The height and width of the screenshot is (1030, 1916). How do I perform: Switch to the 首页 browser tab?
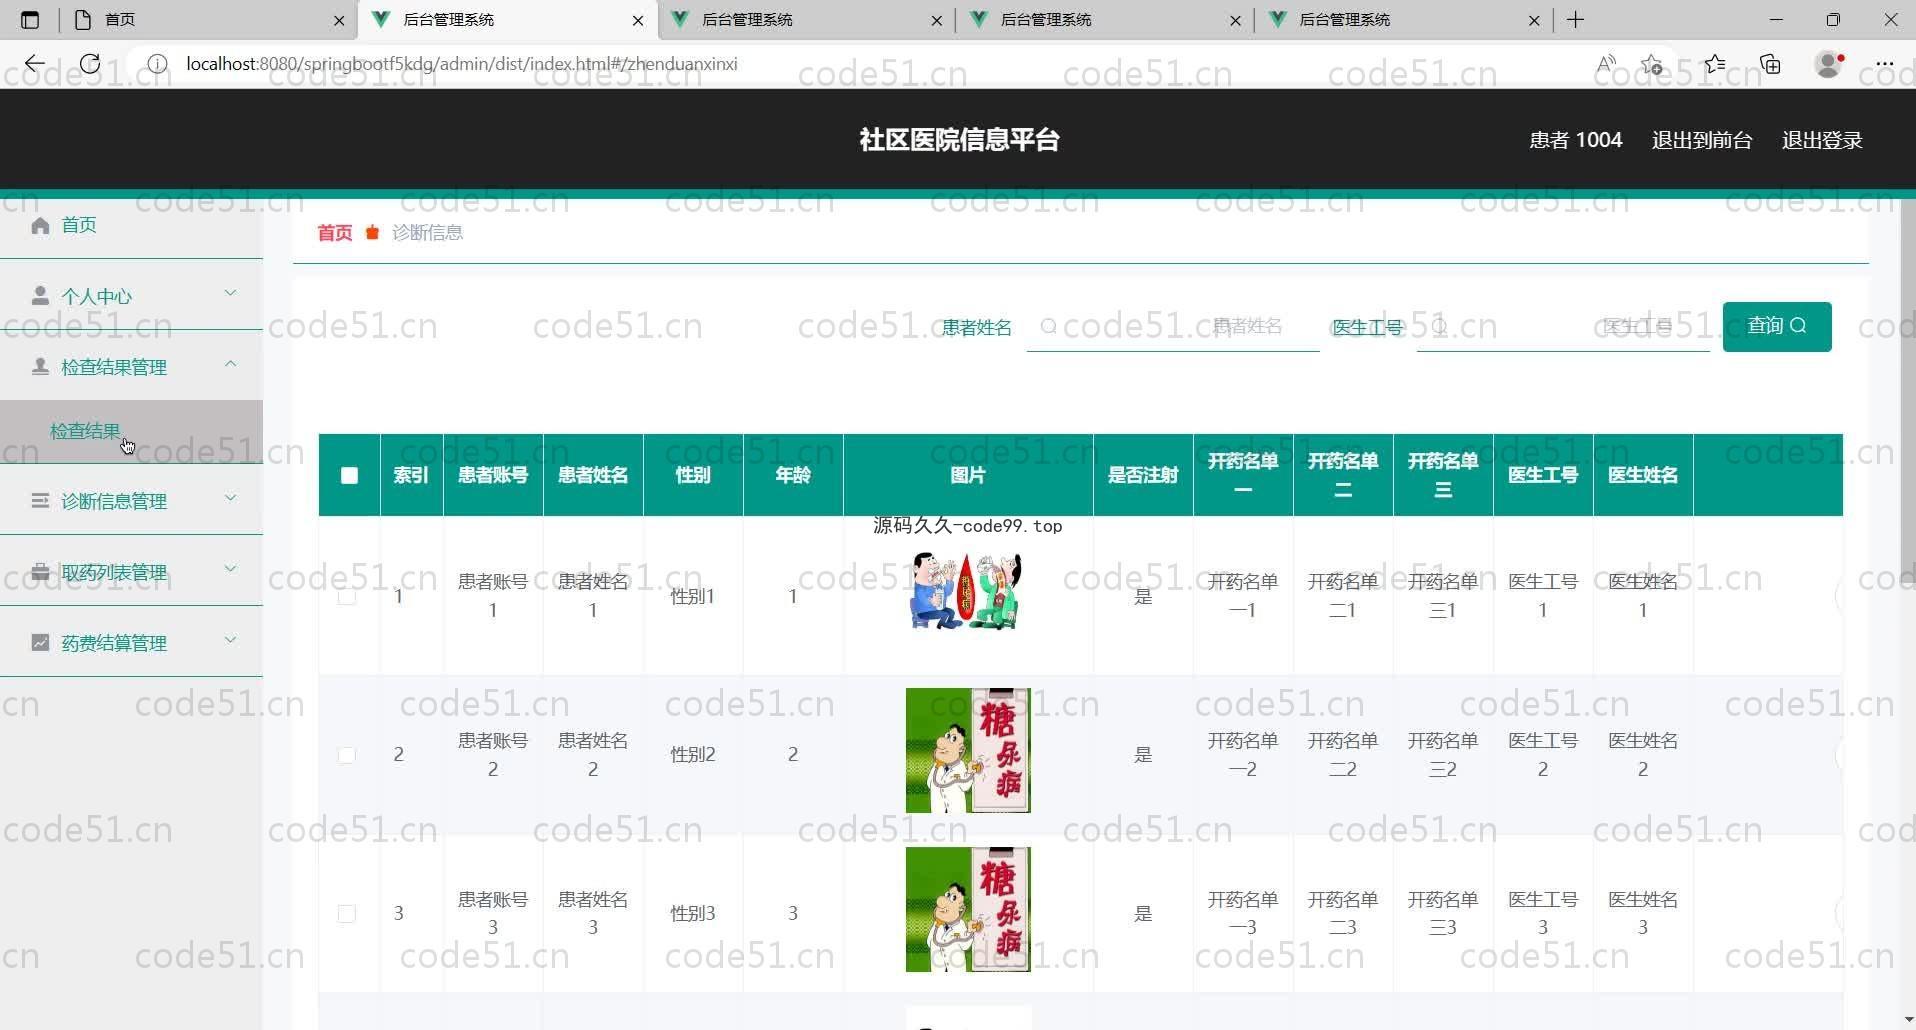[206, 20]
